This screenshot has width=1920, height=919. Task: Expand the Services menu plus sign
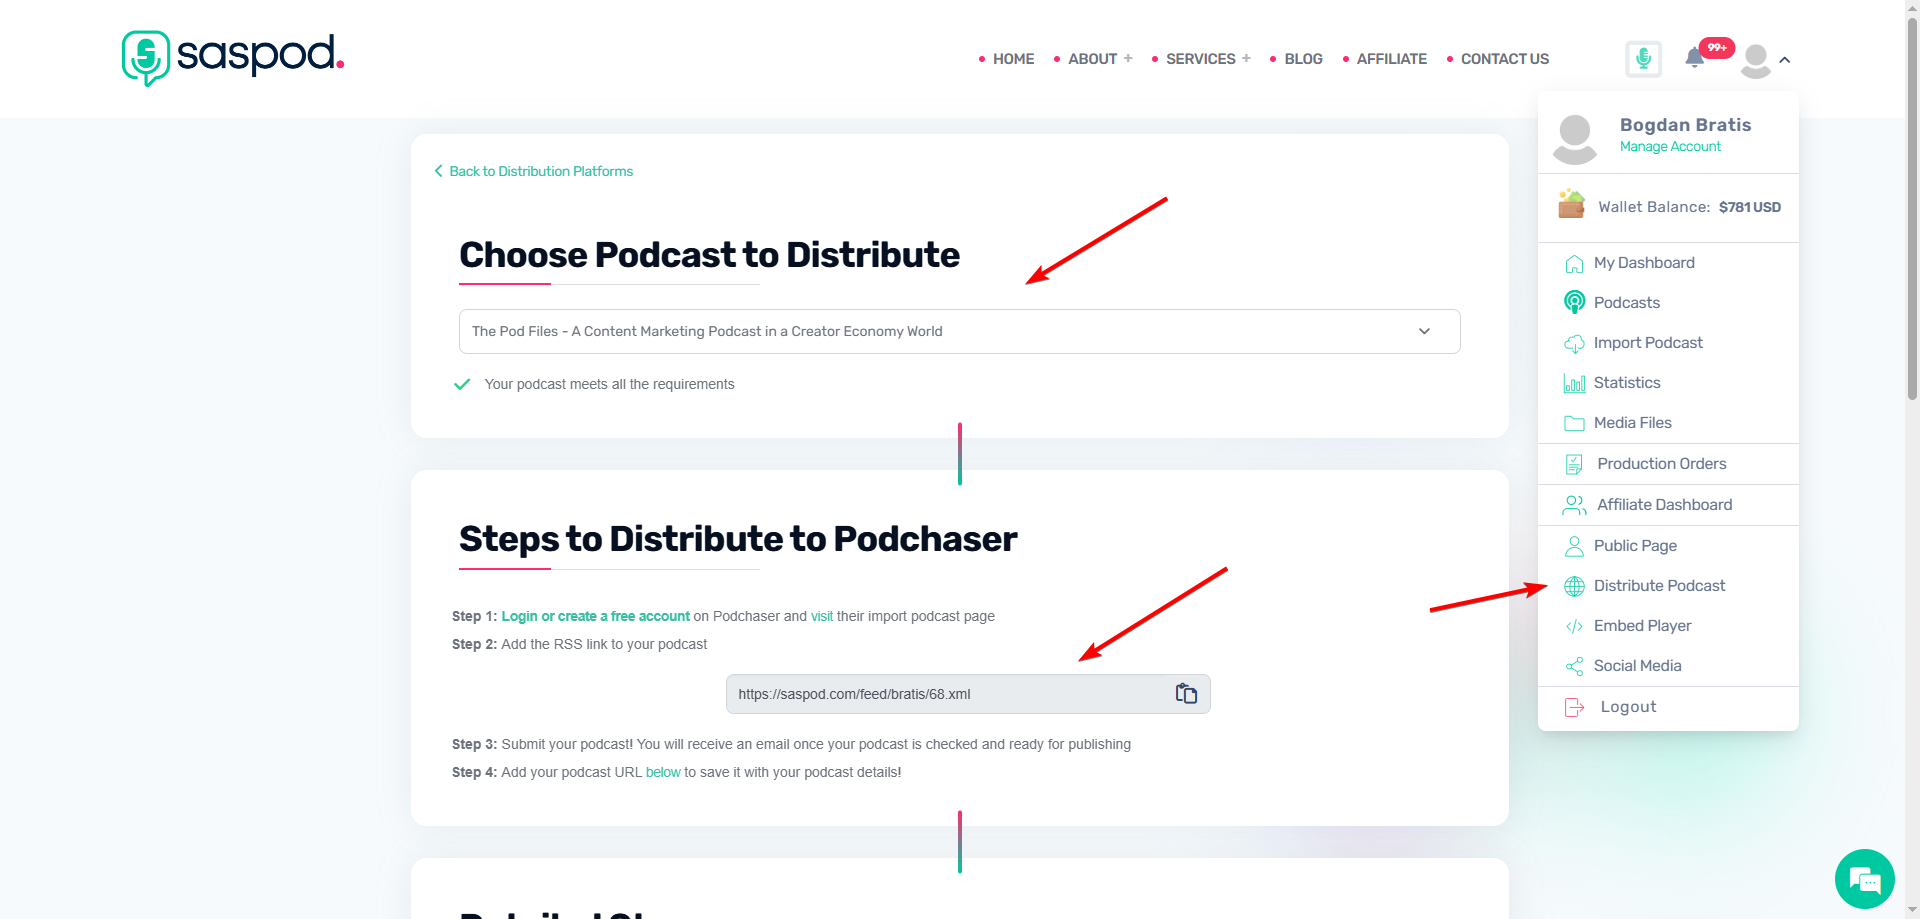(x=1246, y=59)
